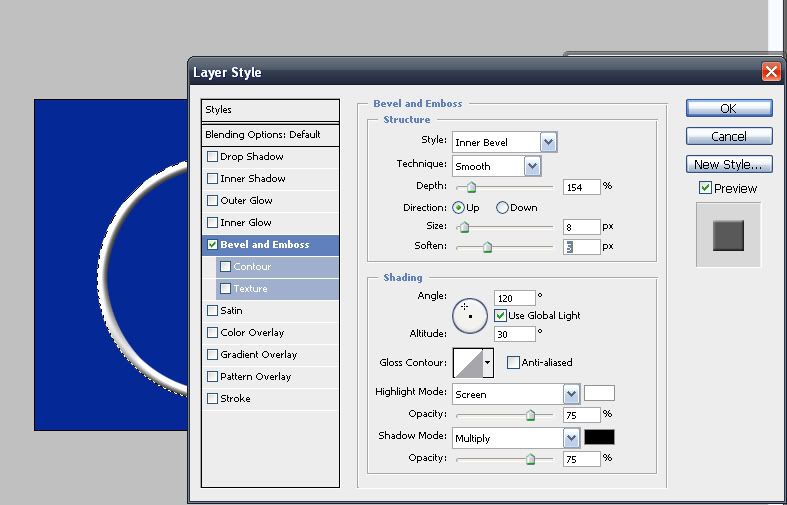Image resolution: width=787 pixels, height=505 pixels.
Task: Open Blending Options: Default
Action: click(x=271, y=135)
